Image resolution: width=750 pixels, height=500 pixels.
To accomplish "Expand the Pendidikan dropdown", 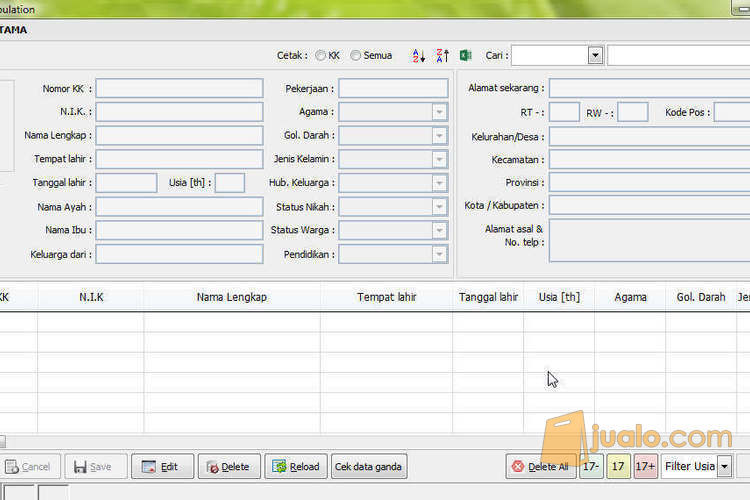I will 439,254.
